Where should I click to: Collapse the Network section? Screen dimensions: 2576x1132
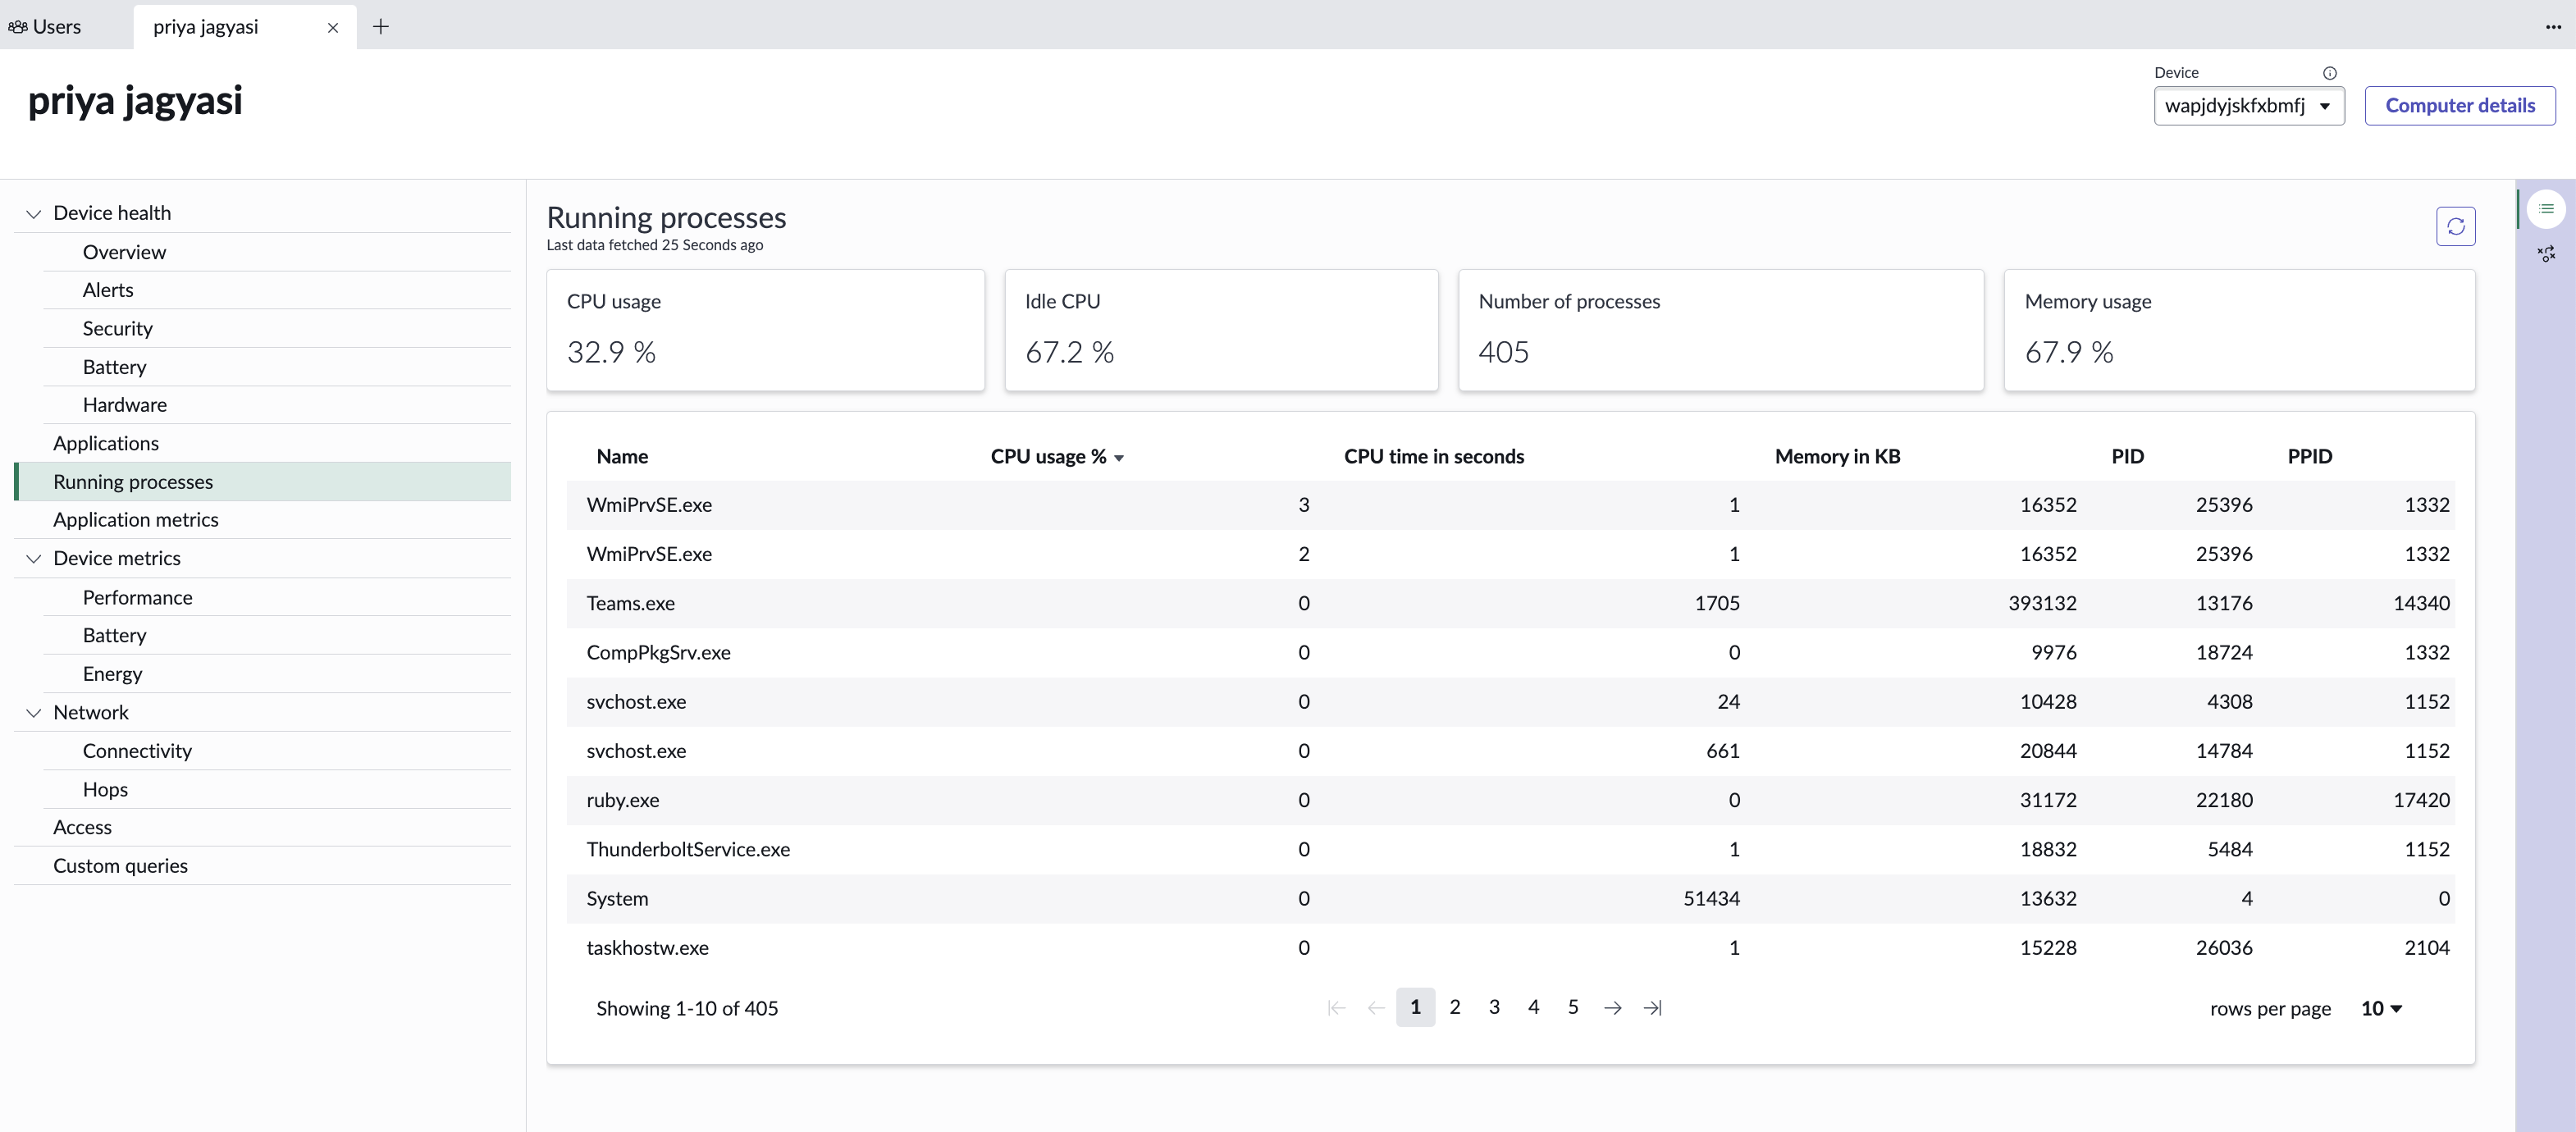(34, 713)
